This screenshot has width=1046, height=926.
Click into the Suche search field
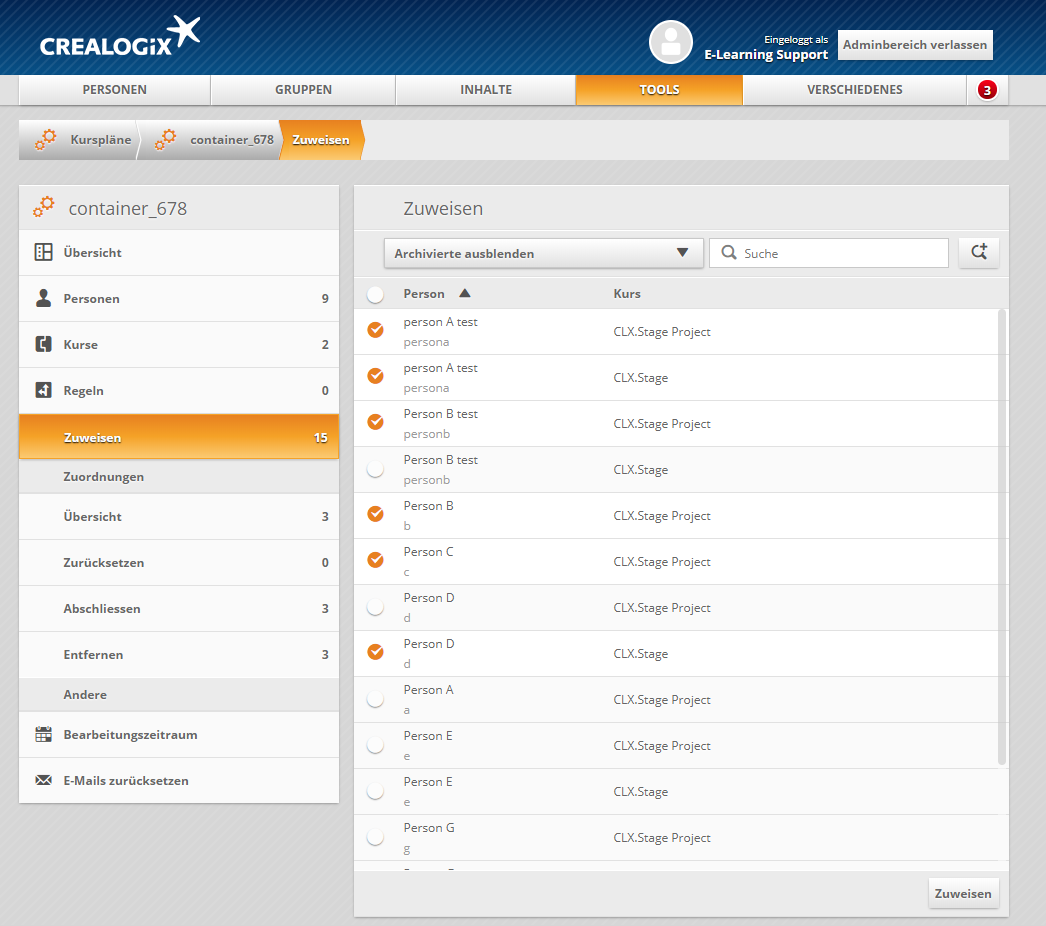(x=840, y=253)
